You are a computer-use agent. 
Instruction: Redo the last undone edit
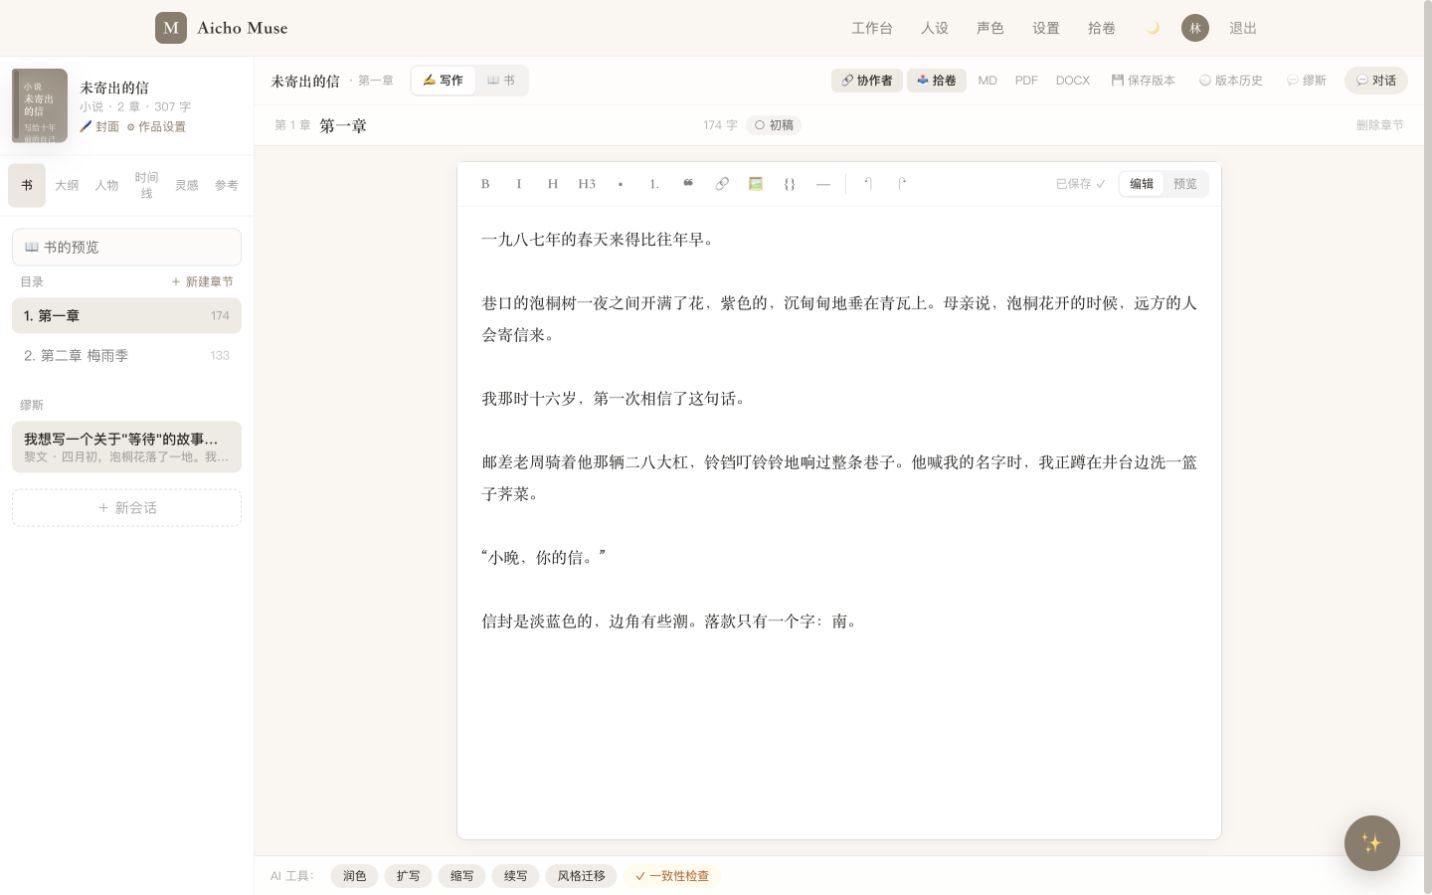coord(902,184)
